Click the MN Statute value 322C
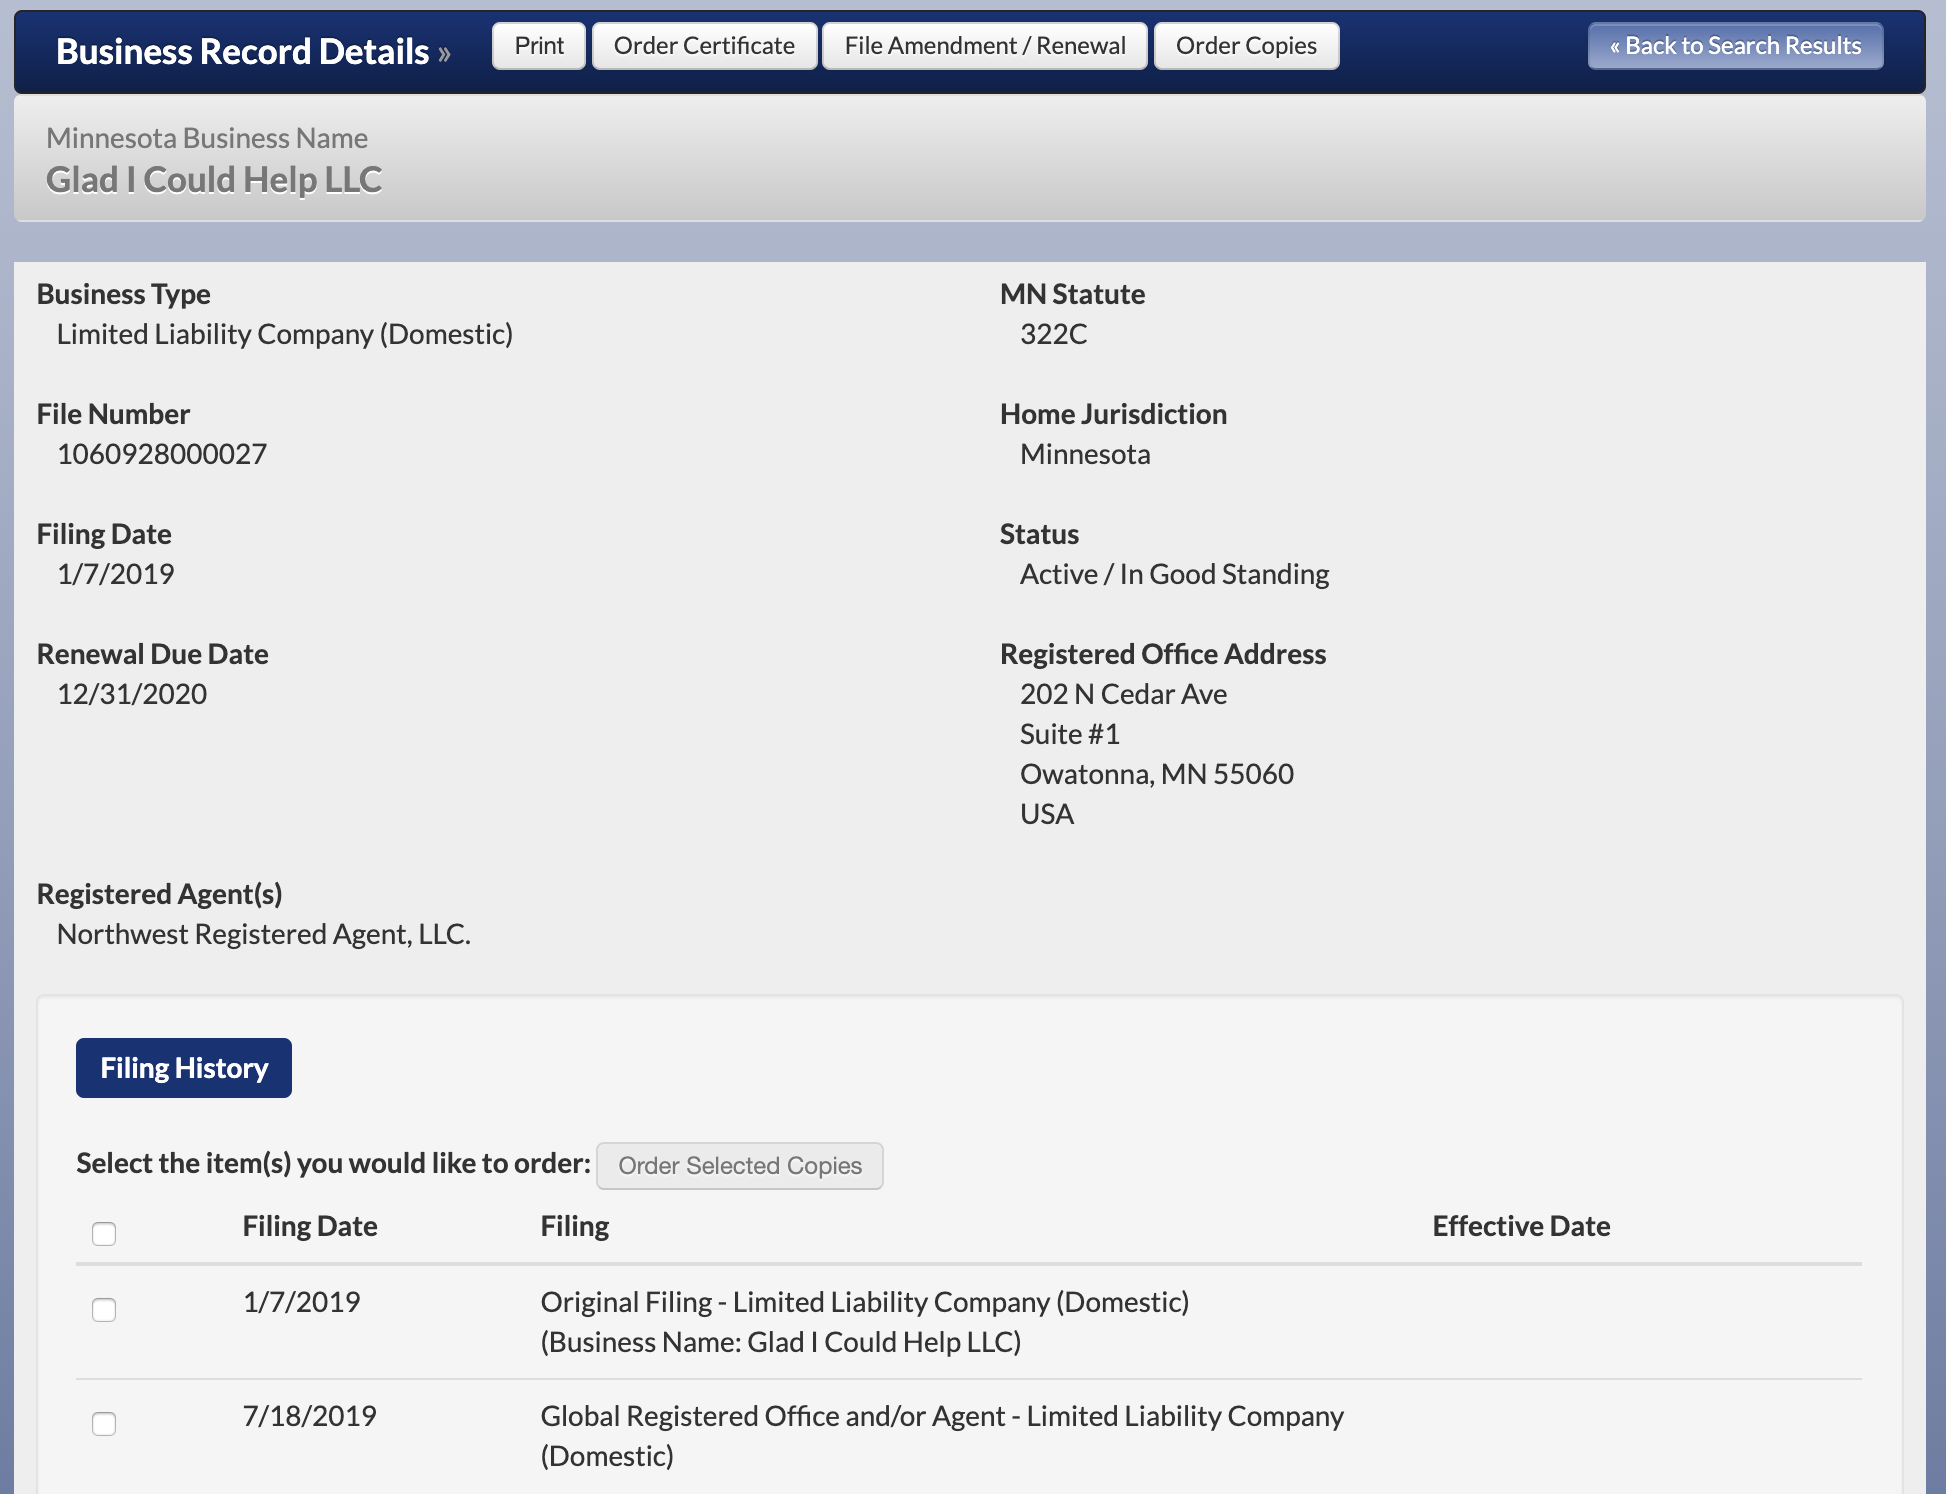The width and height of the screenshot is (1946, 1494). (x=1054, y=334)
